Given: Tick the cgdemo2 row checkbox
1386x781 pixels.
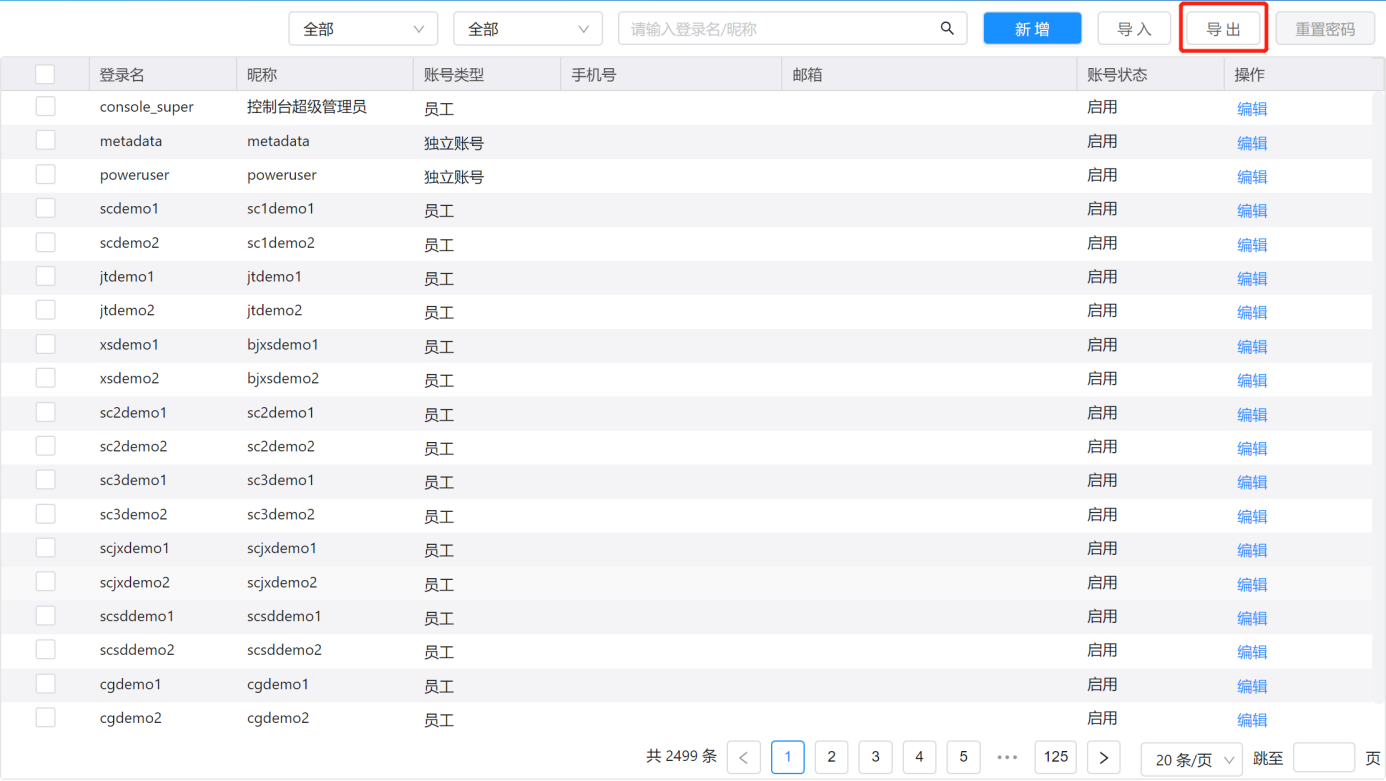Looking at the screenshot, I should pyautogui.click(x=45, y=718).
